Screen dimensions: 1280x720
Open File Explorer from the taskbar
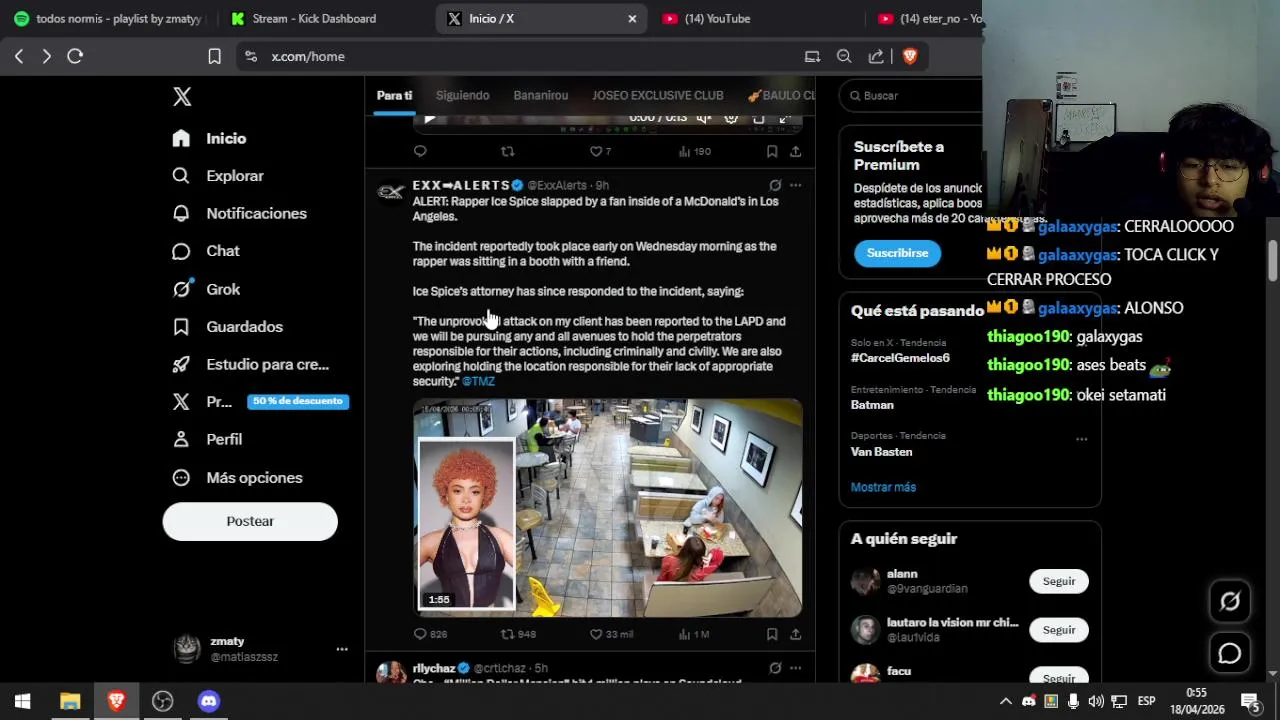point(70,701)
